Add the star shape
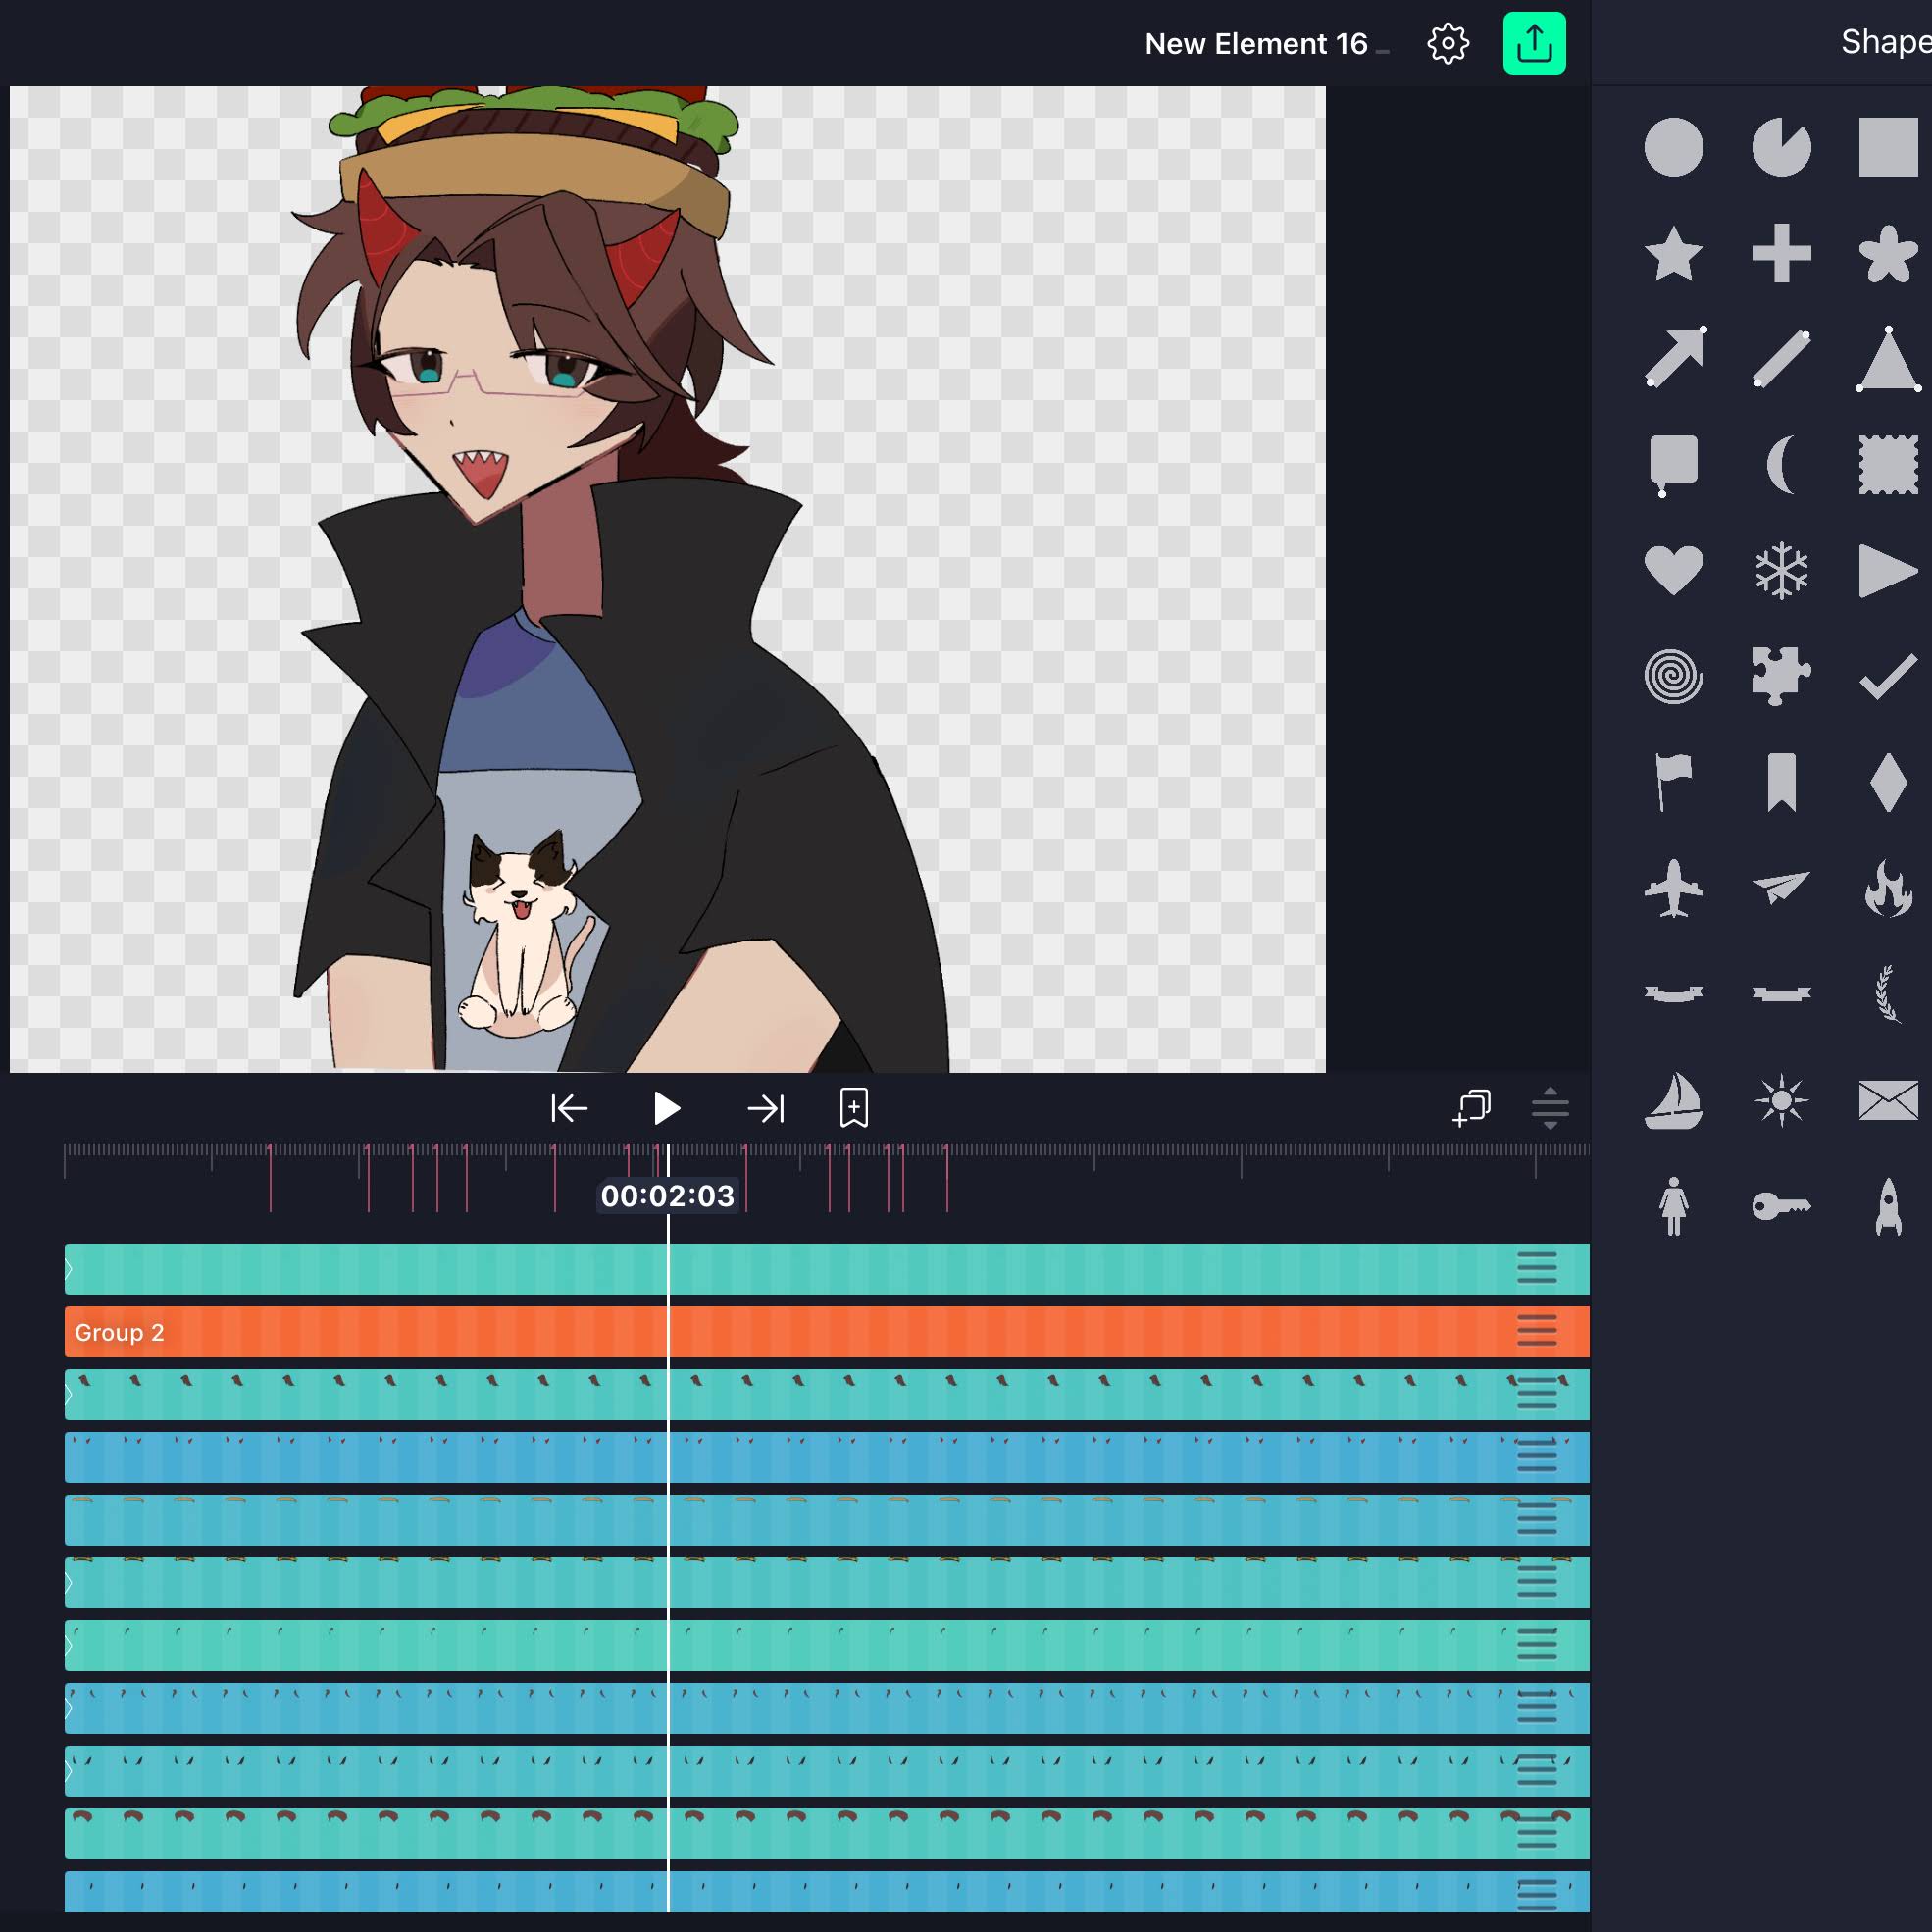 (x=1673, y=254)
